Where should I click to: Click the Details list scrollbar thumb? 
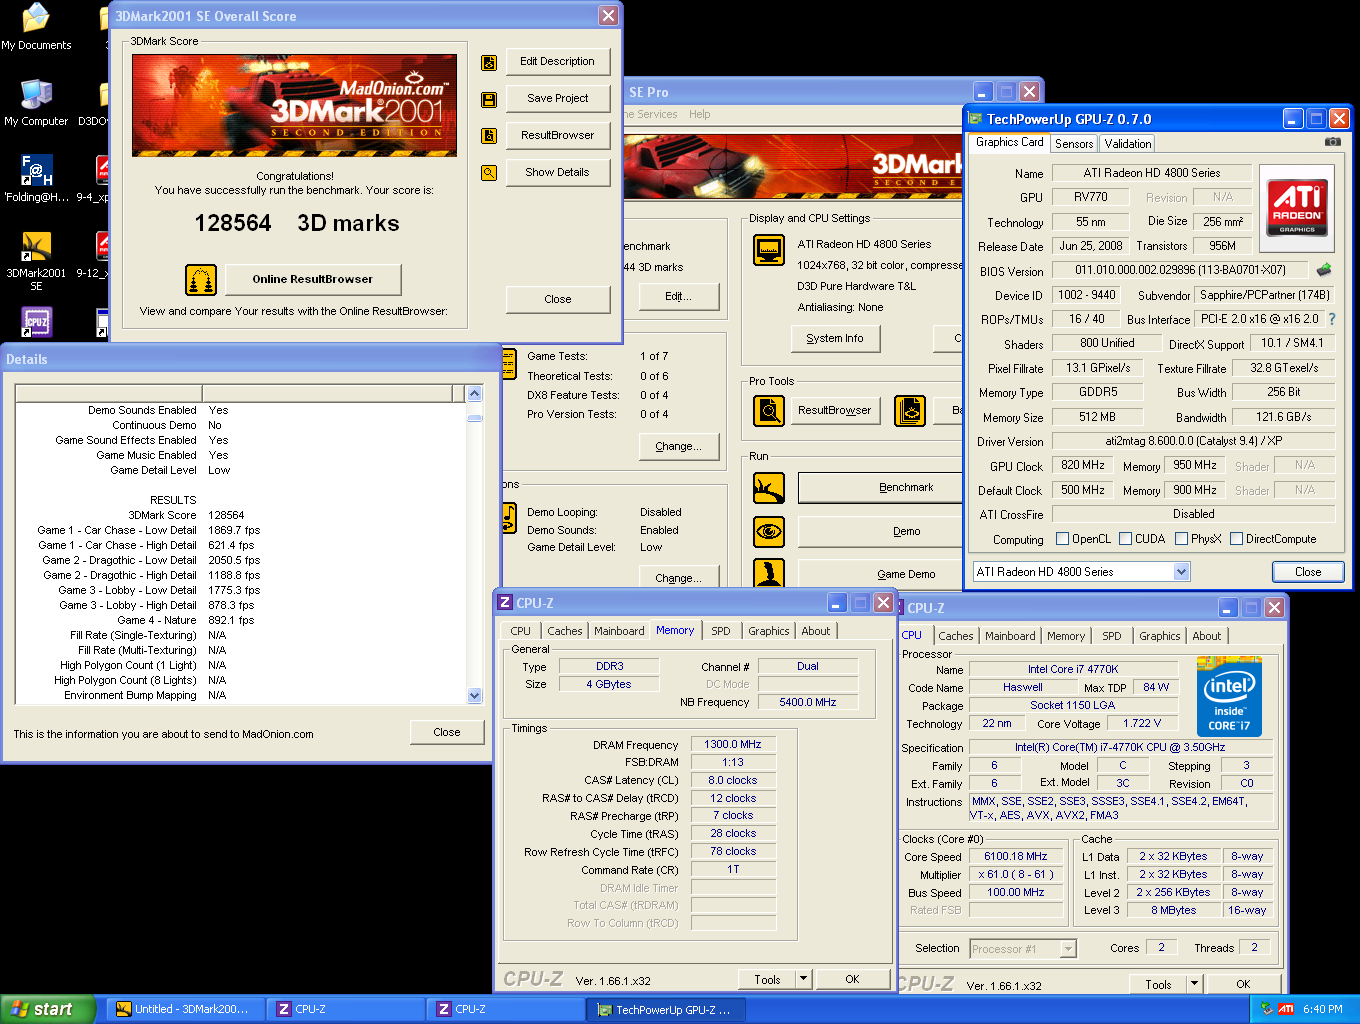pyautogui.click(x=474, y=417)
